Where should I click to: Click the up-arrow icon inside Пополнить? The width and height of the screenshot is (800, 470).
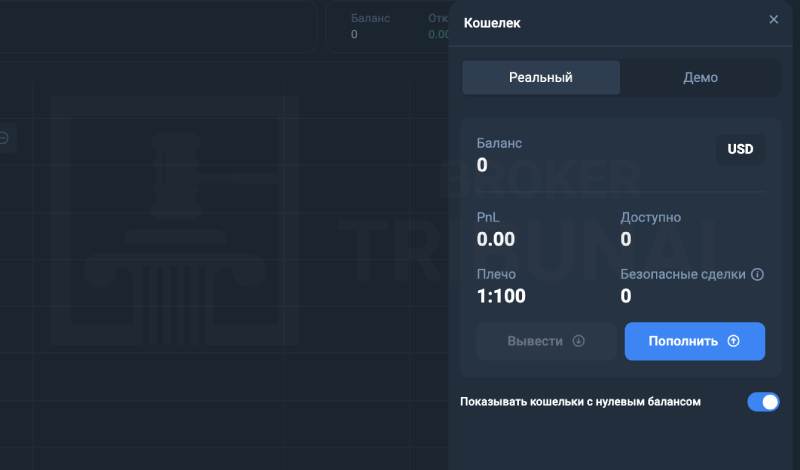point(733,341)
